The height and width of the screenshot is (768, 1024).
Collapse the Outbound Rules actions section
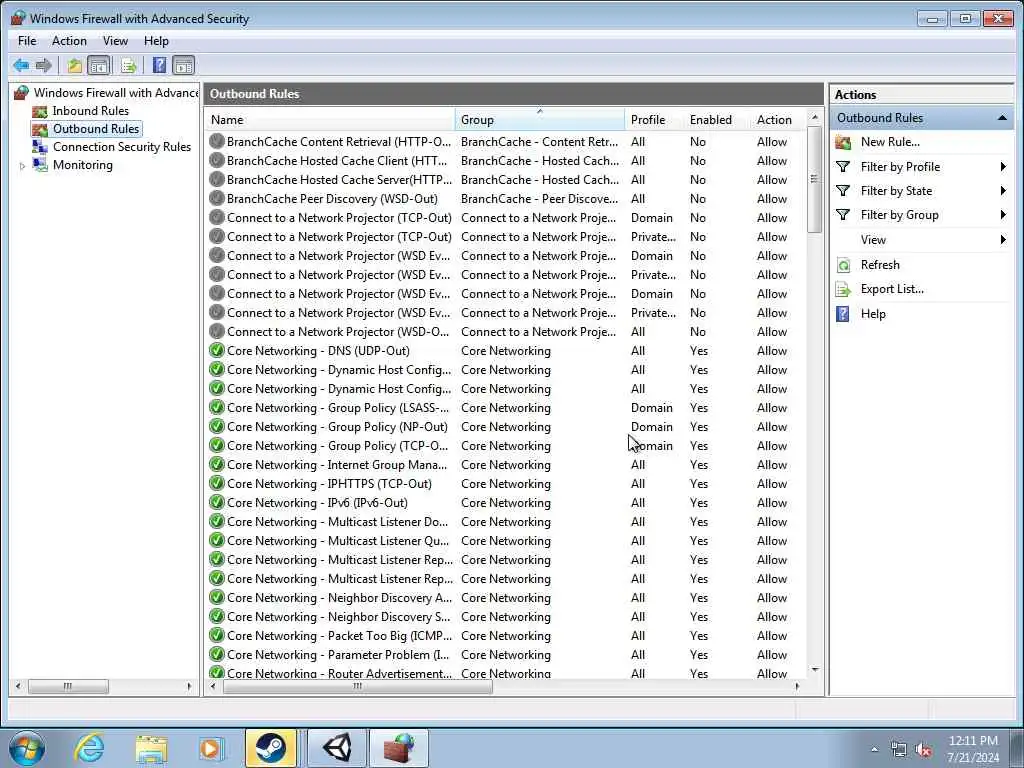coord(1002,118)
